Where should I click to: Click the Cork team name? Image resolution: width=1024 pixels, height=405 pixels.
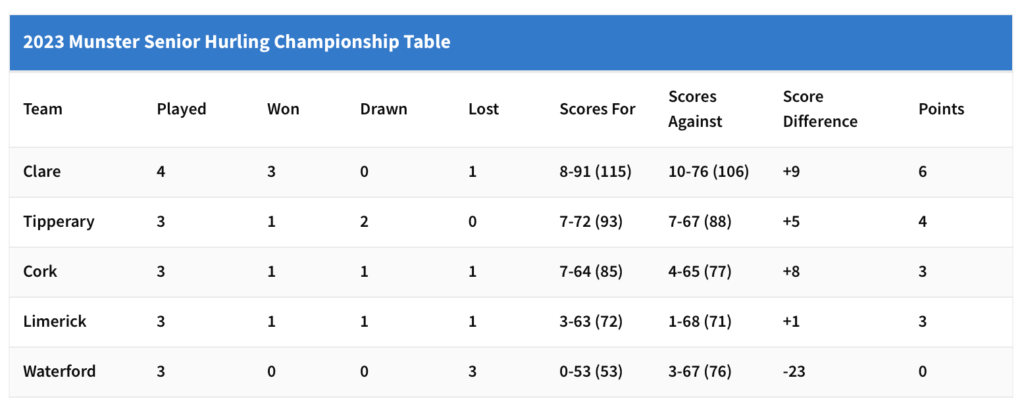point(40,271)
